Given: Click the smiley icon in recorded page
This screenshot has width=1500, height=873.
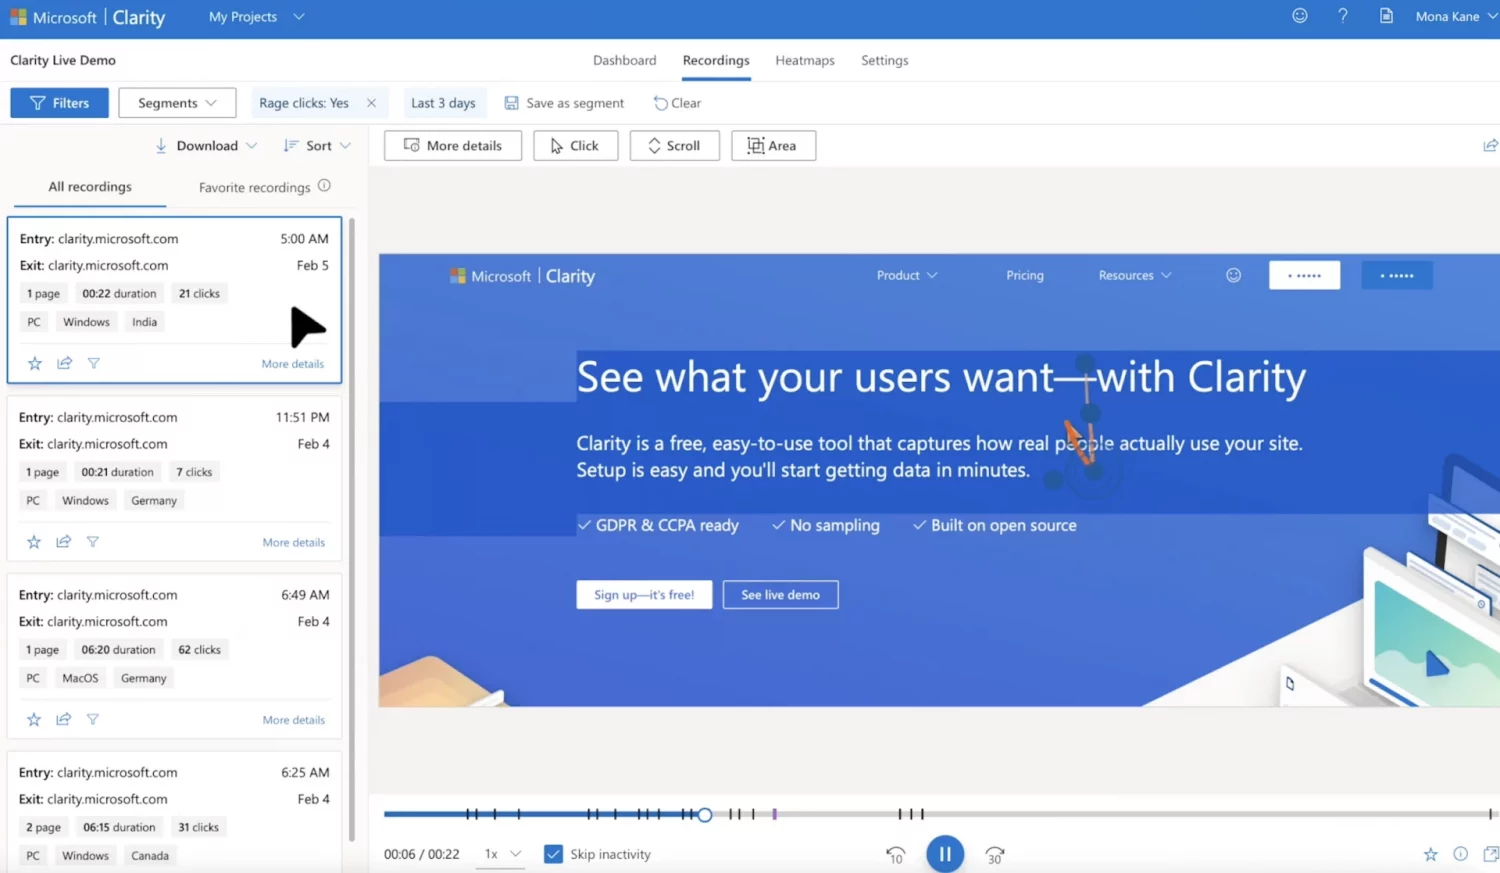Looking at the screenshot, I should pyautogui.click(x=1233, y=275).
